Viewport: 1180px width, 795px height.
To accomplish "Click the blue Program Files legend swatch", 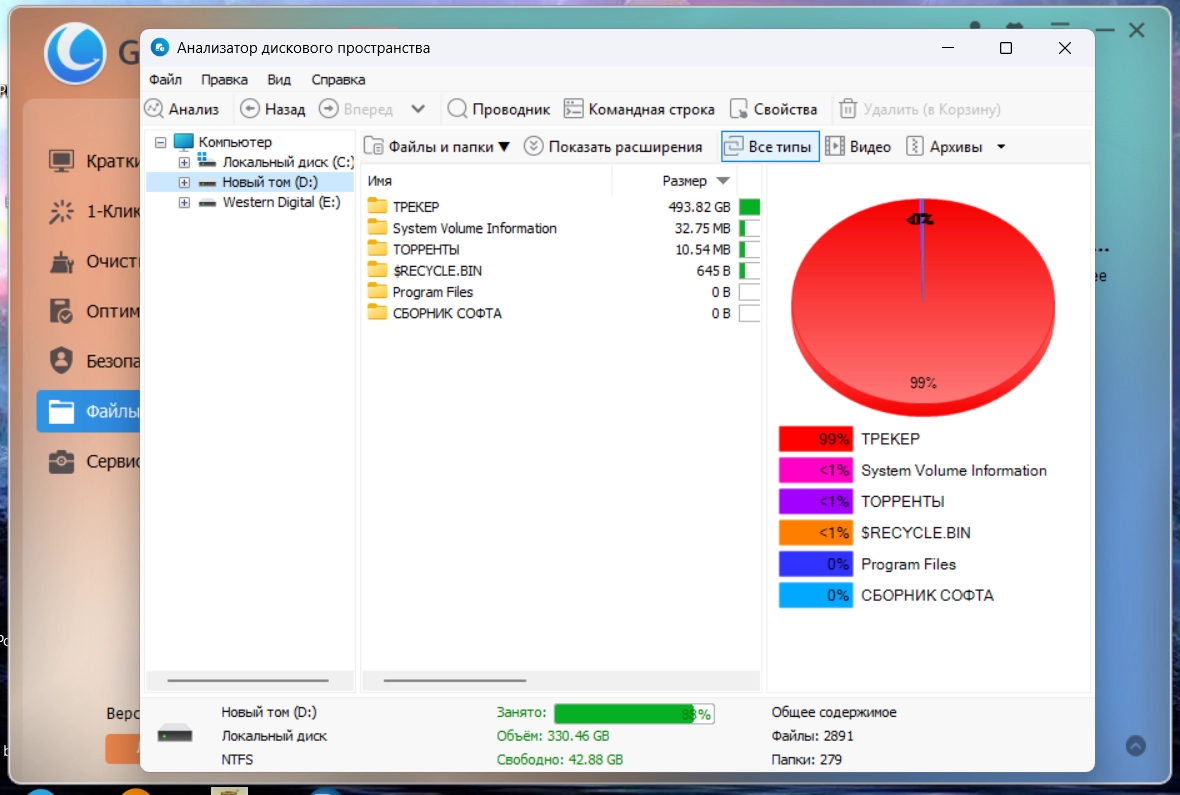I will [816, 564].
